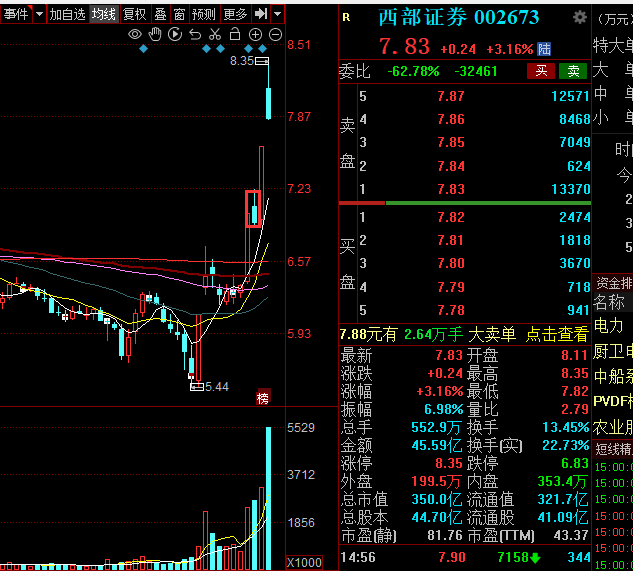
Task: Click the 14:56 tick trade row
Action: point(465,558)
